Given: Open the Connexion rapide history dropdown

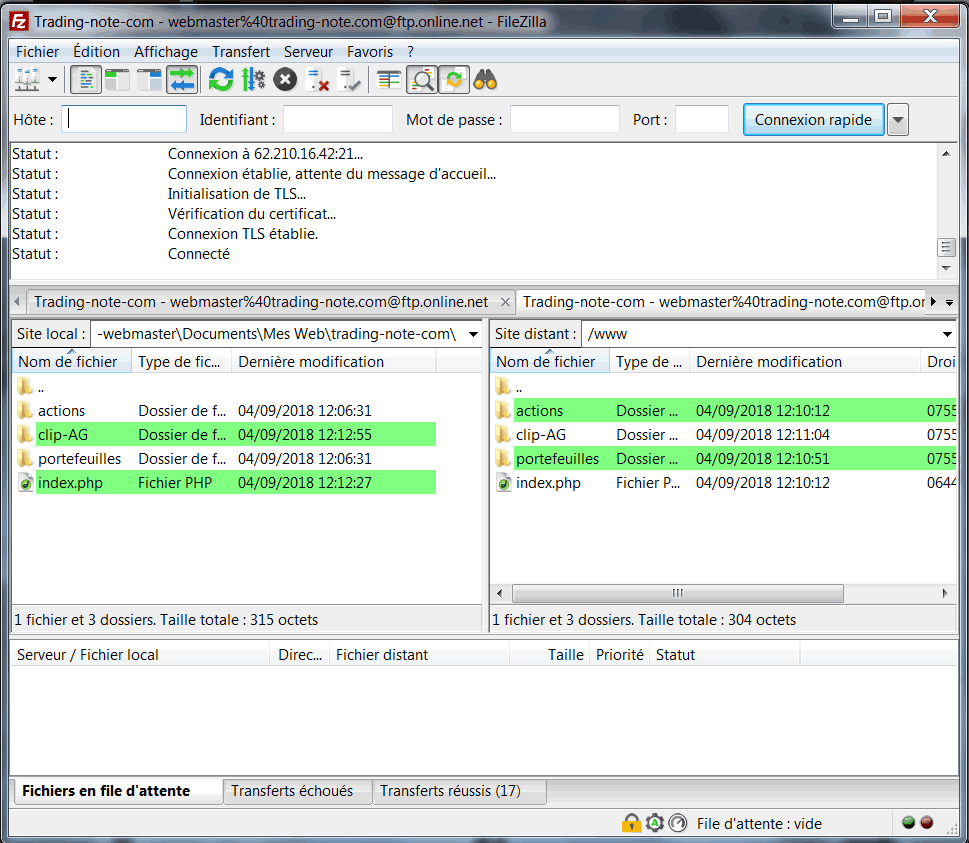Looking at the screenshot, I should click(x=898, y=120).
